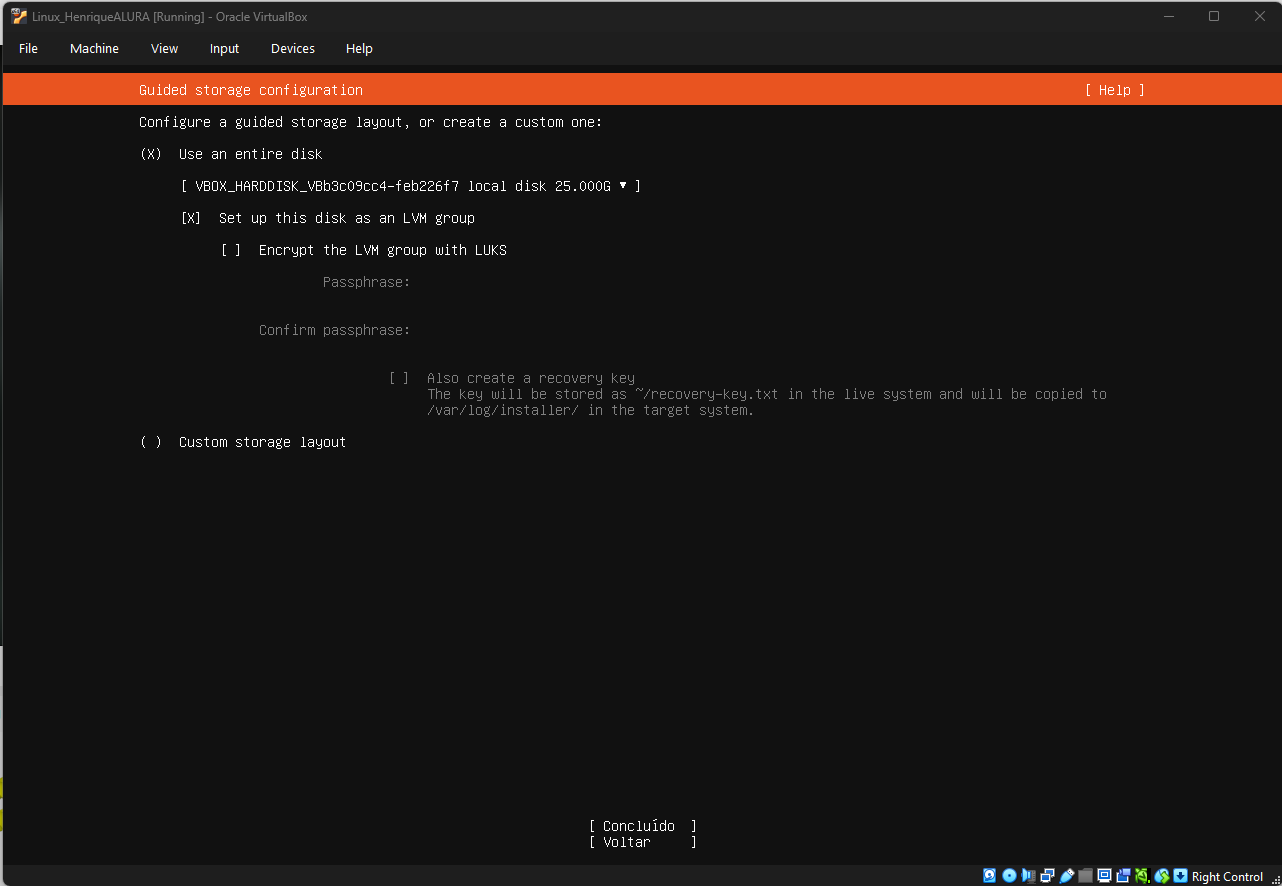Image resolution: width=1282 pixels, height=886 pixels.
Task: Click the audio status icon
Action: (x=1028, y=876)
